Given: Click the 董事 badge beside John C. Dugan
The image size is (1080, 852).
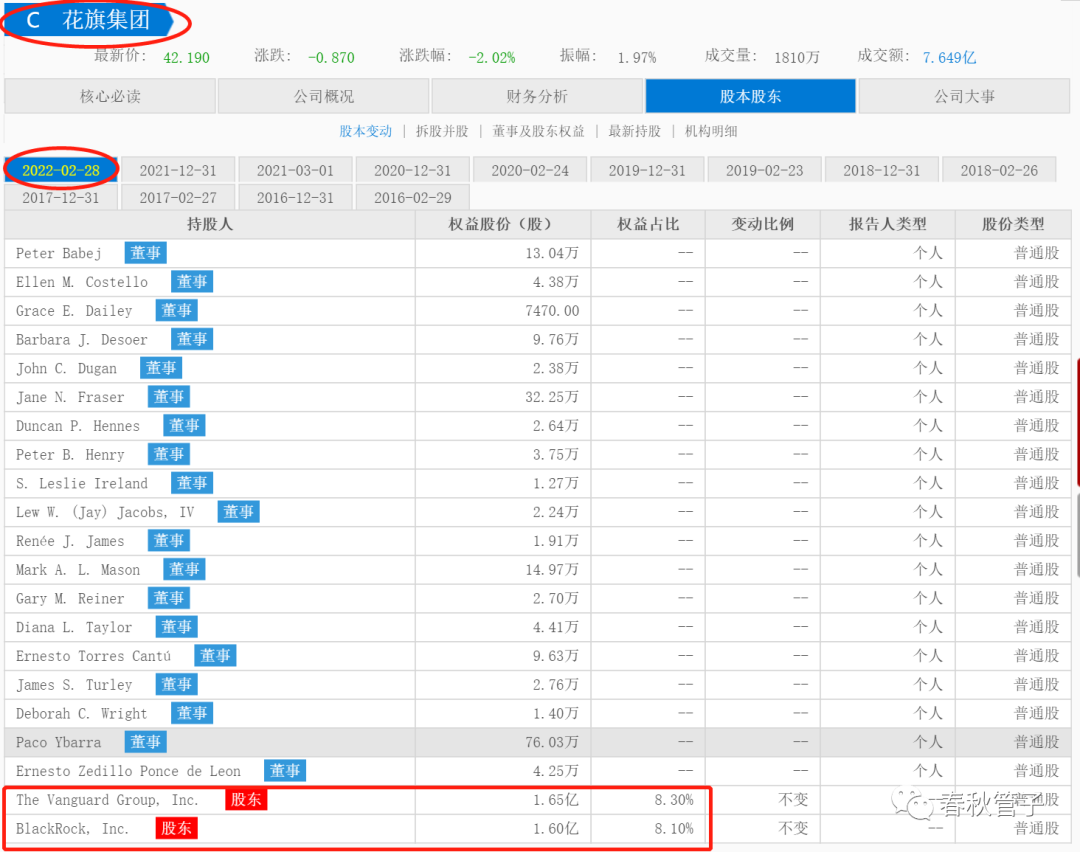Looking at the screenshot, I should coord(161,368).
